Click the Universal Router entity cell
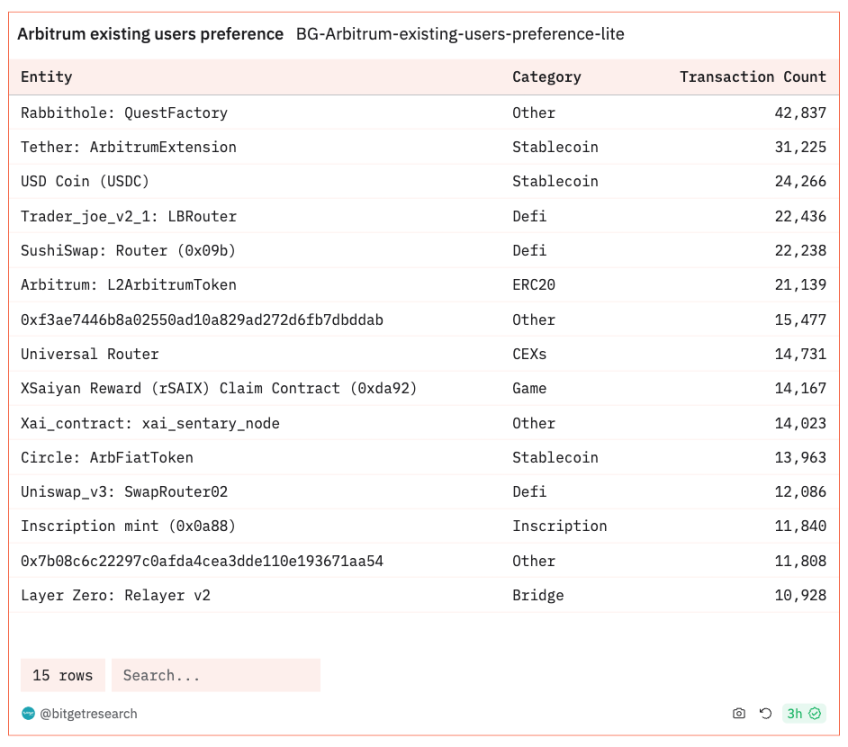This screenshot has width=848, height=747. pos(90,354)
